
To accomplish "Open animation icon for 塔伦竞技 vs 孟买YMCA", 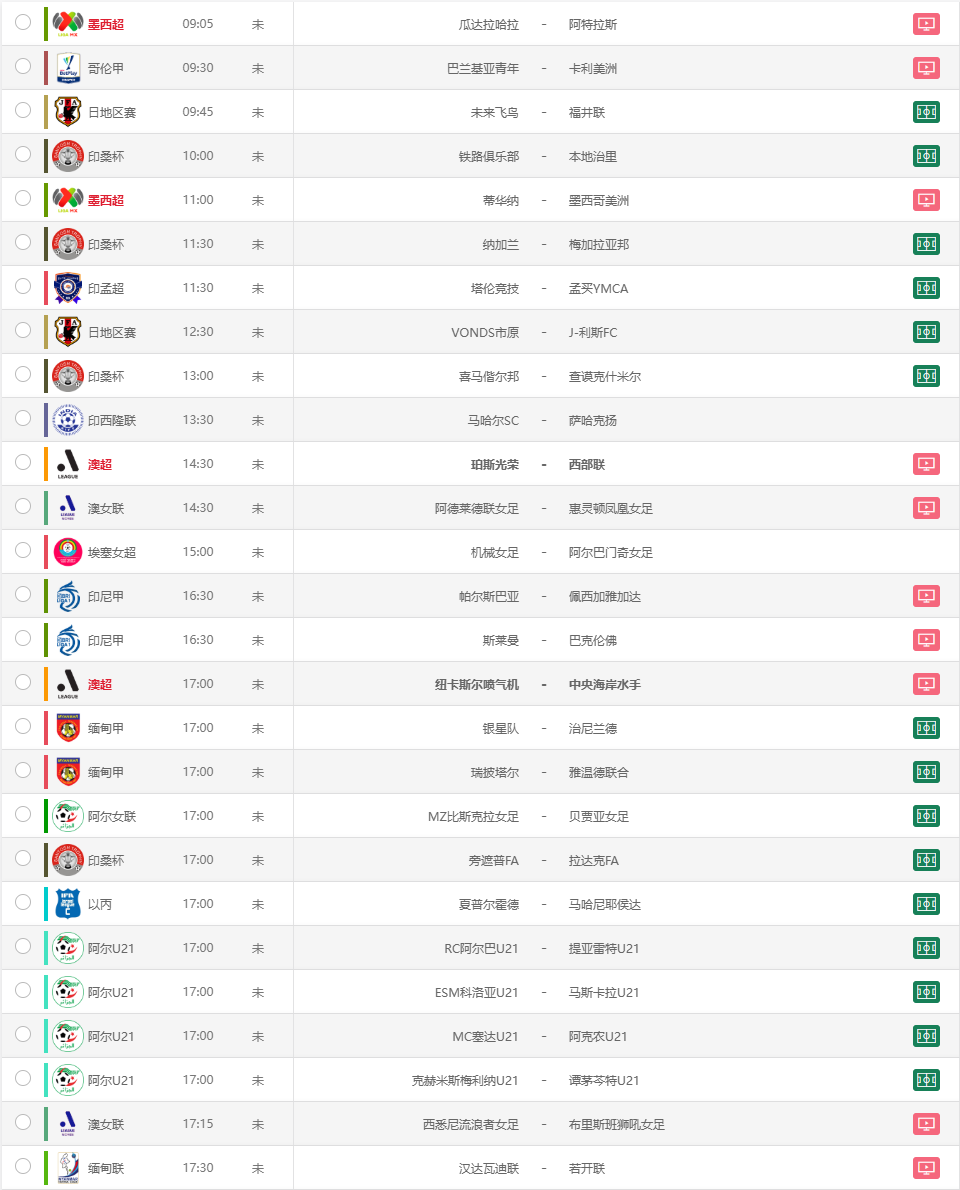I will tap(926, 288).
